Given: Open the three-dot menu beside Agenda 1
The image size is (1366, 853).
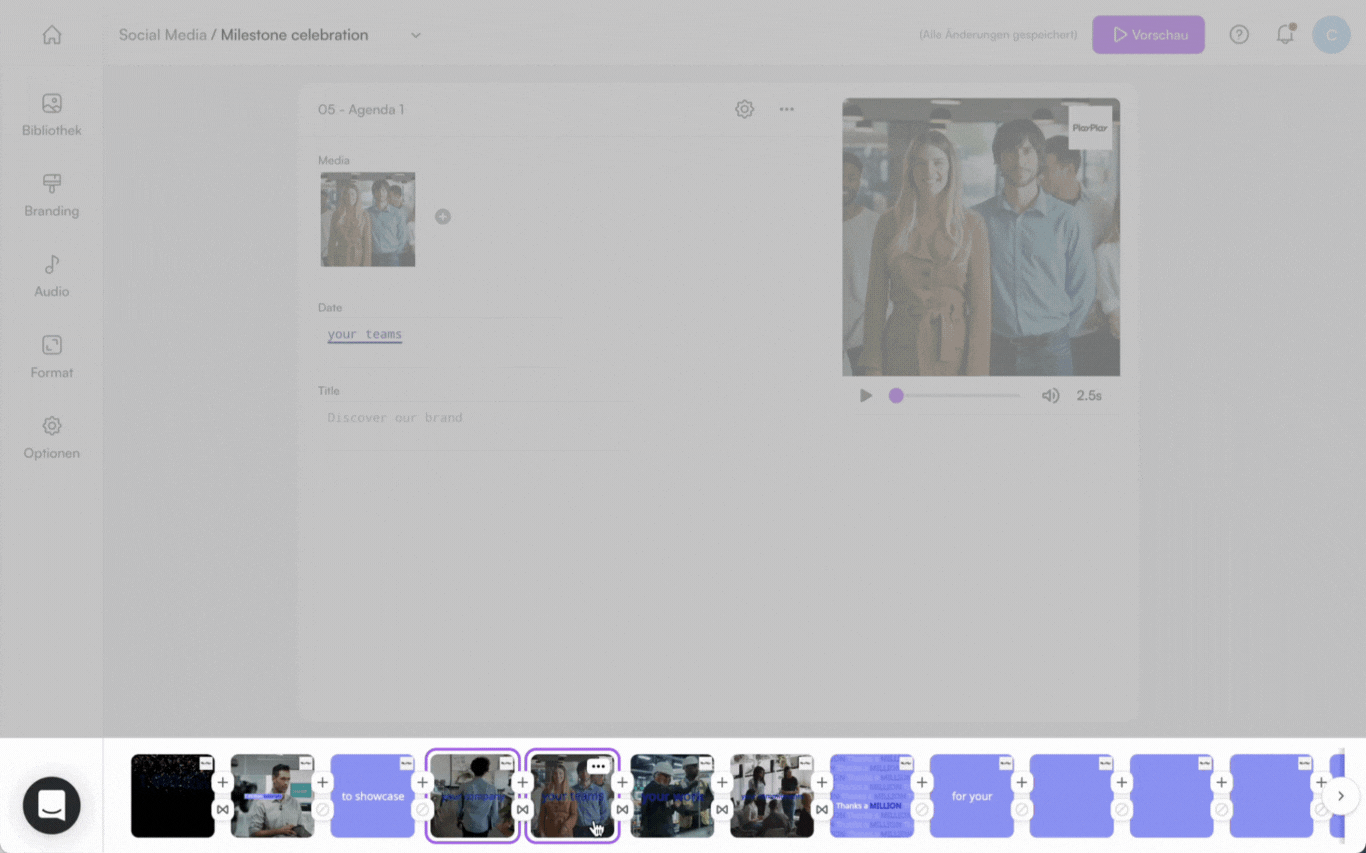Looking at the screenshot, I should (787, 109).
